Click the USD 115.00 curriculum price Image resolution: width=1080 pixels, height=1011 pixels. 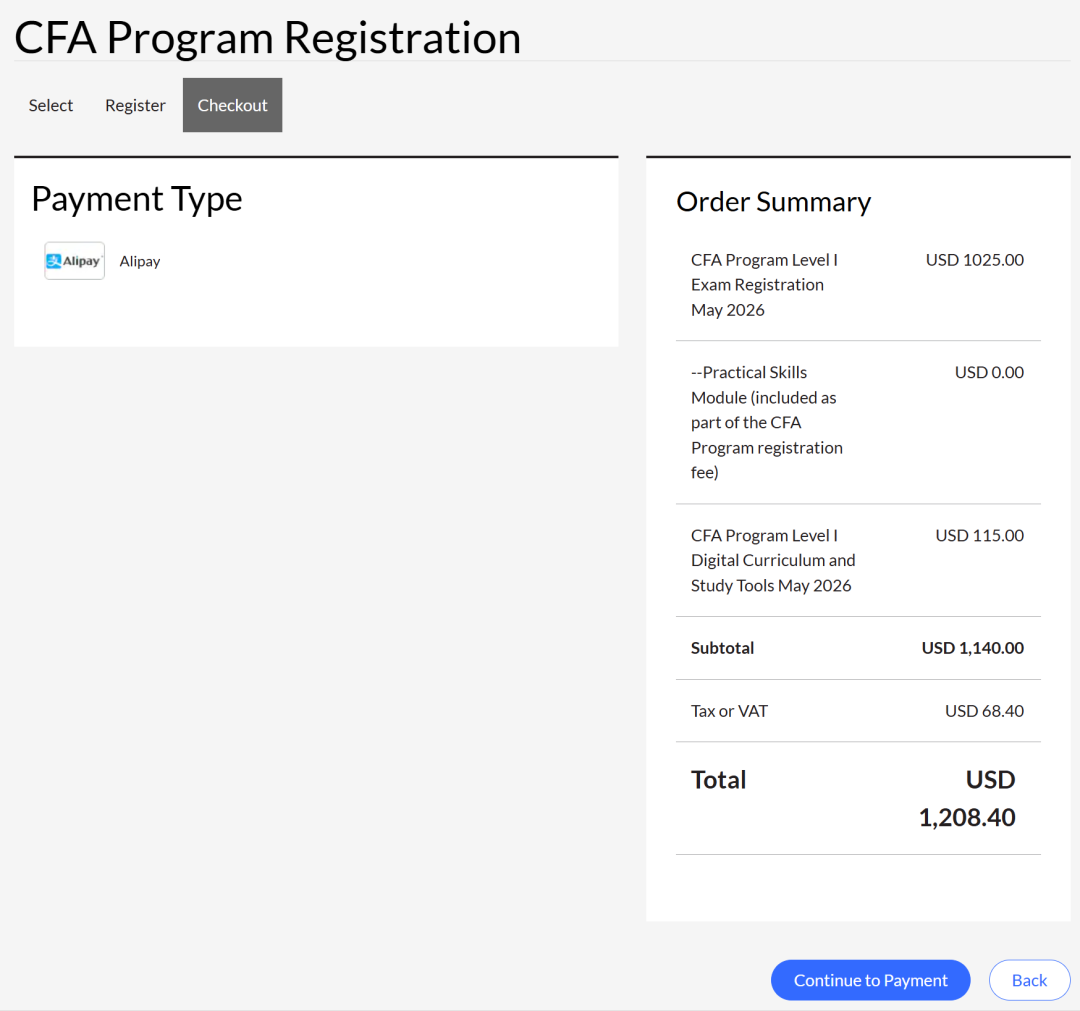(979, 536)
